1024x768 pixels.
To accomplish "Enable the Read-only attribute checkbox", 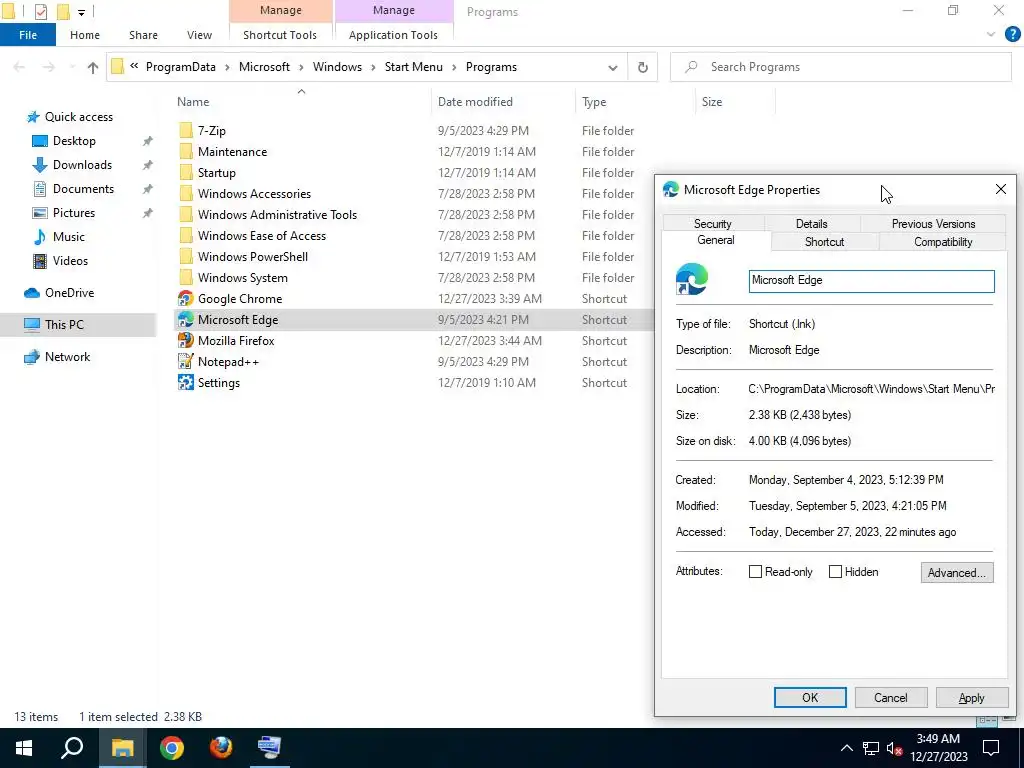I will click(x=756, y=571).
